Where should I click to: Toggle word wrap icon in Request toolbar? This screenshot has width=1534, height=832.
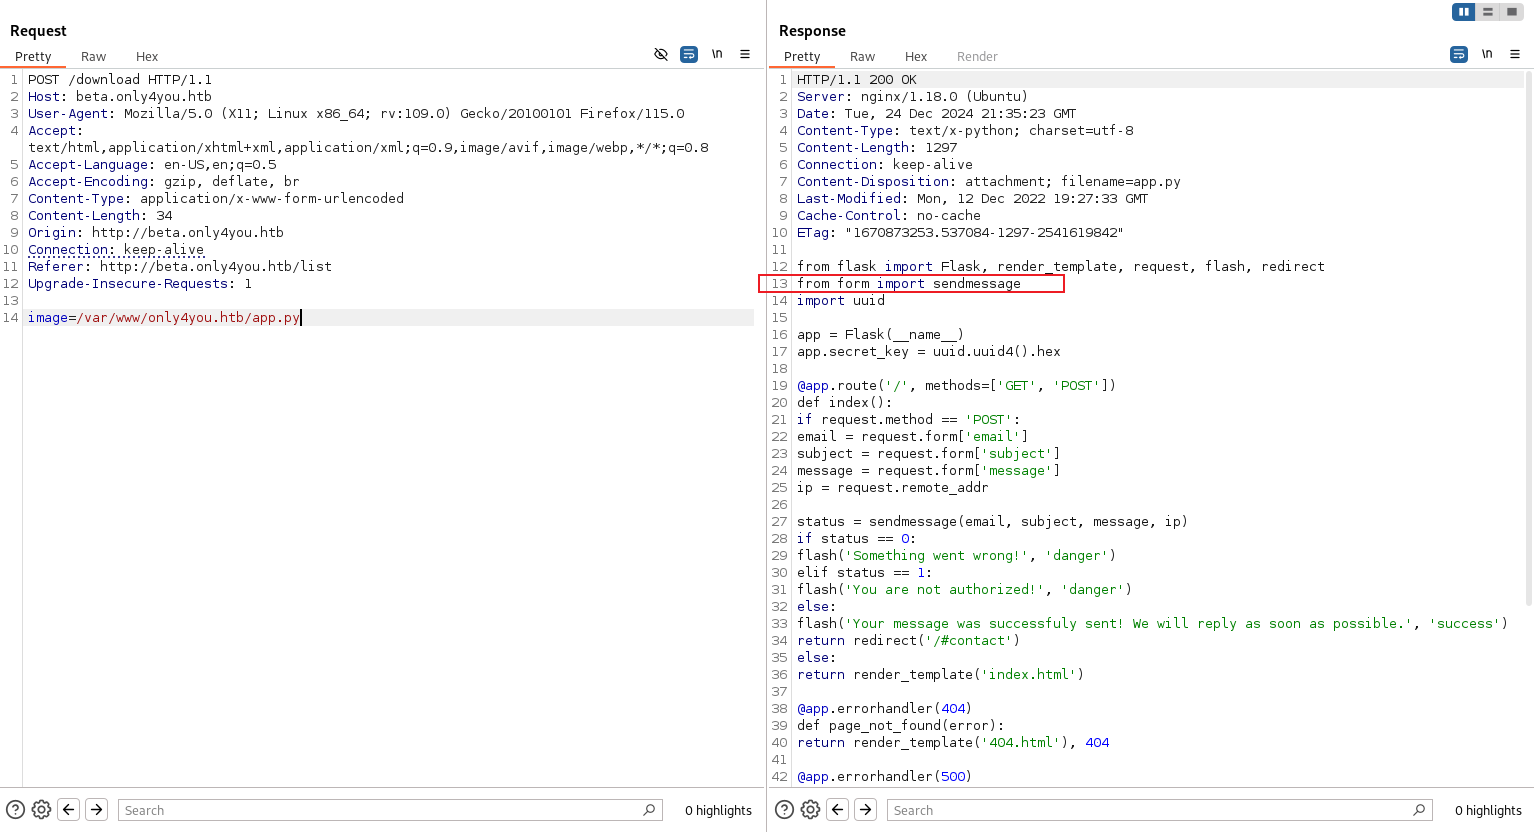coord(689,54)
